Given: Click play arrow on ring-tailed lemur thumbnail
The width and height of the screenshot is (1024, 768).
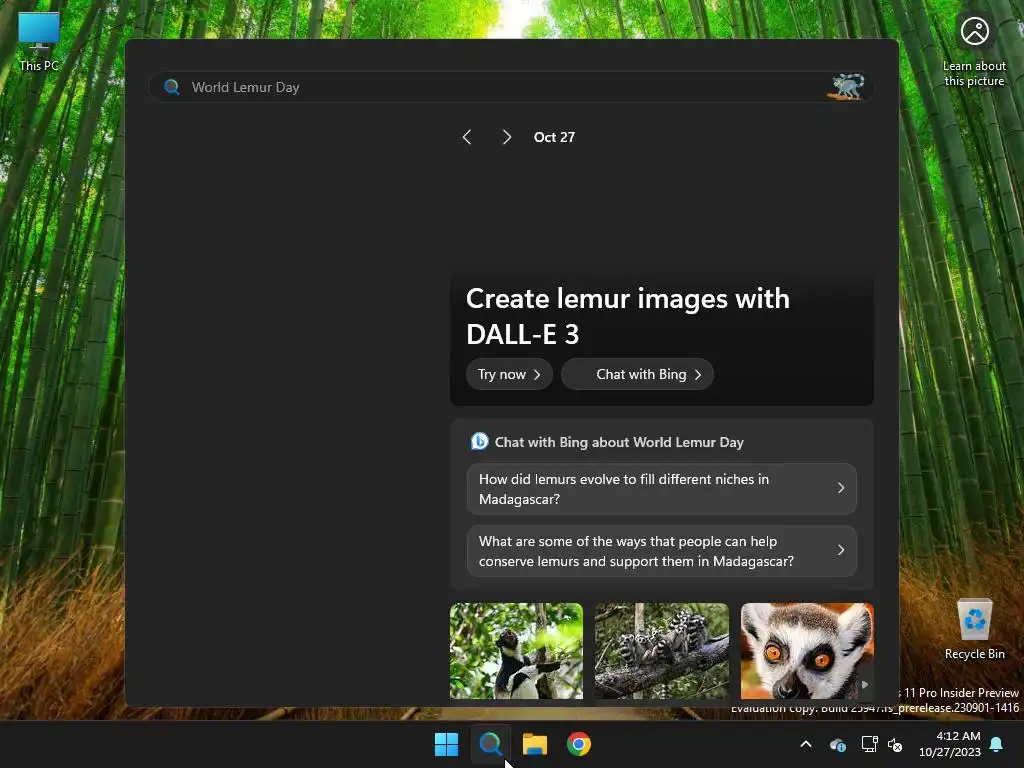Looking at the screenshot, I should (x=865, y=684).
